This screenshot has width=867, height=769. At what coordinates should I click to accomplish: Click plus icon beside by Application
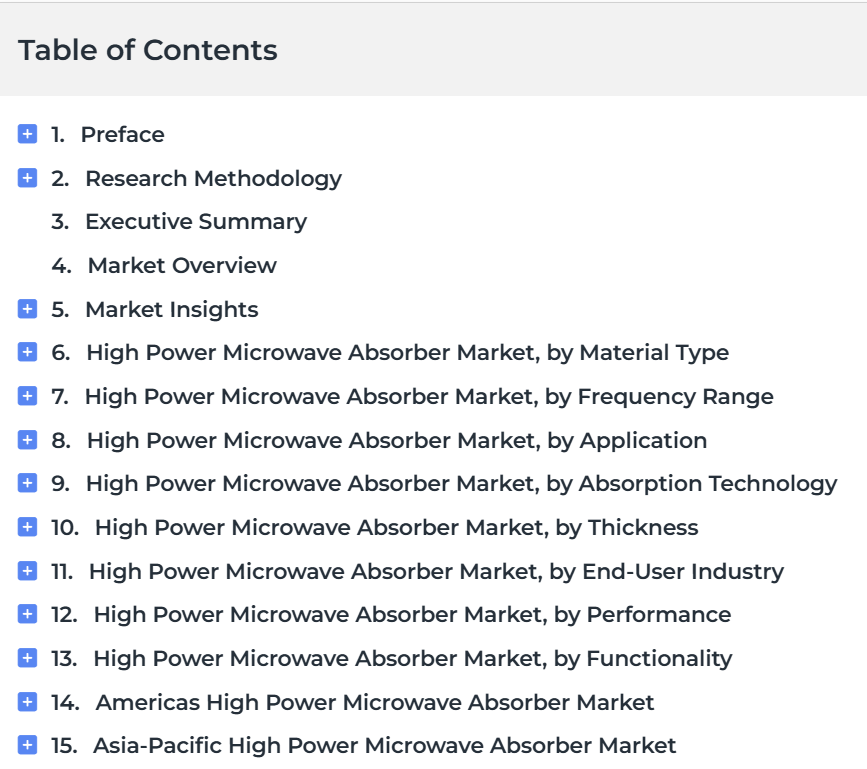click(x=27, y=440)
